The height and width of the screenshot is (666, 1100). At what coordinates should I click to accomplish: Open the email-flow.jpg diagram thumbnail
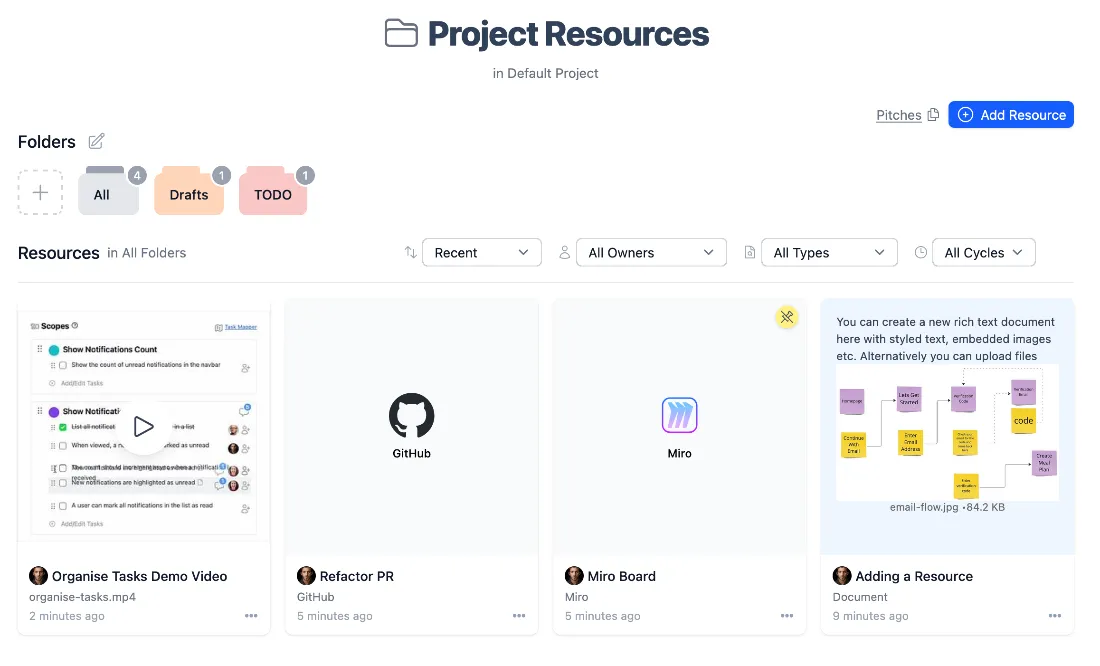[947, 432]
